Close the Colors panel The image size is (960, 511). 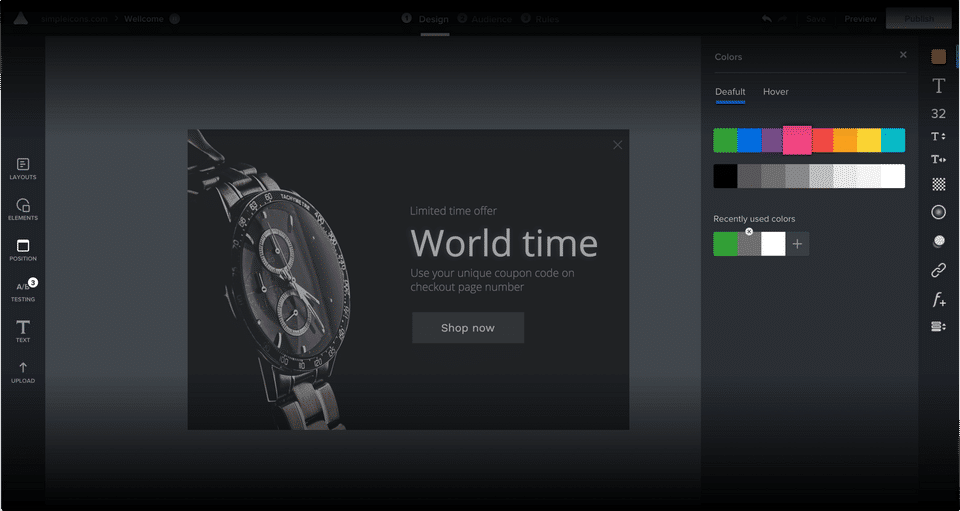click(902, 55)
